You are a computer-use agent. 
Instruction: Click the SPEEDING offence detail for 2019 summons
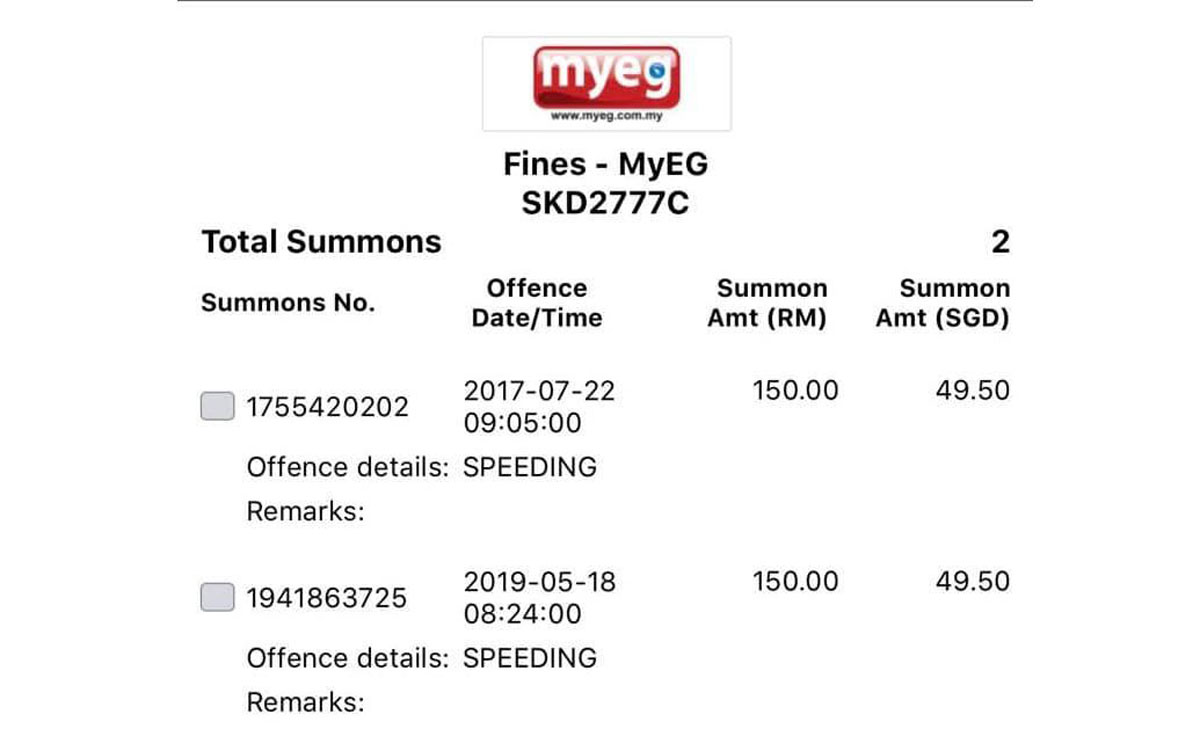(531, 657)
